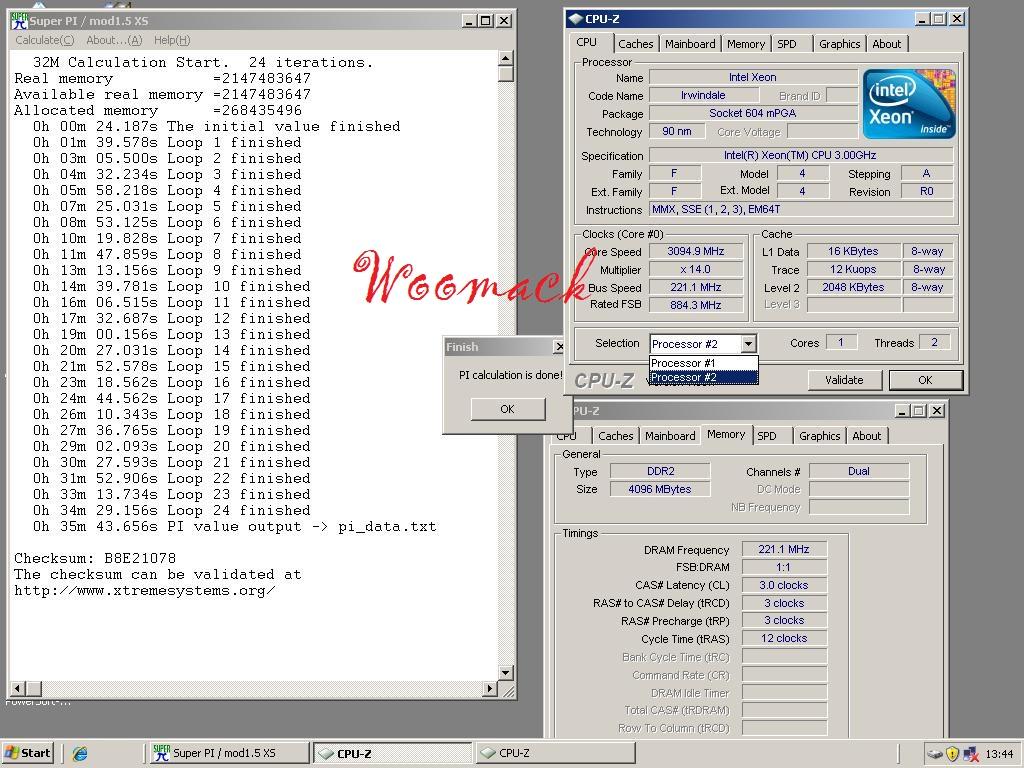Click the Channels # field Dual
This screenshot has height=768, width=1024.
[859, 471]
